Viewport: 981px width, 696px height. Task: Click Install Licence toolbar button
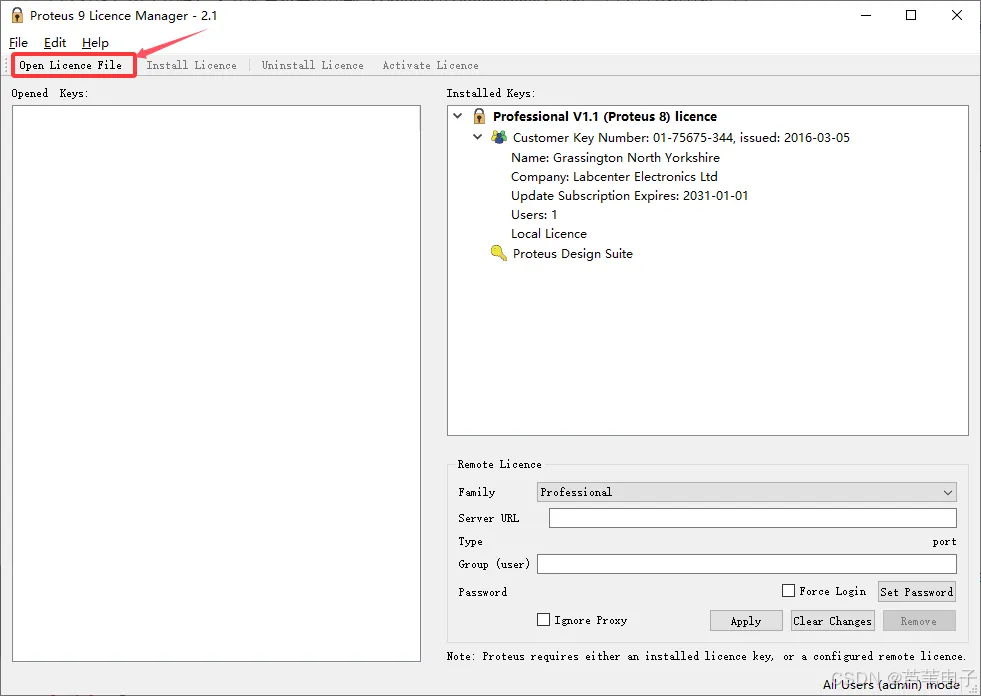pyautogui.click(x=191, y=65)
